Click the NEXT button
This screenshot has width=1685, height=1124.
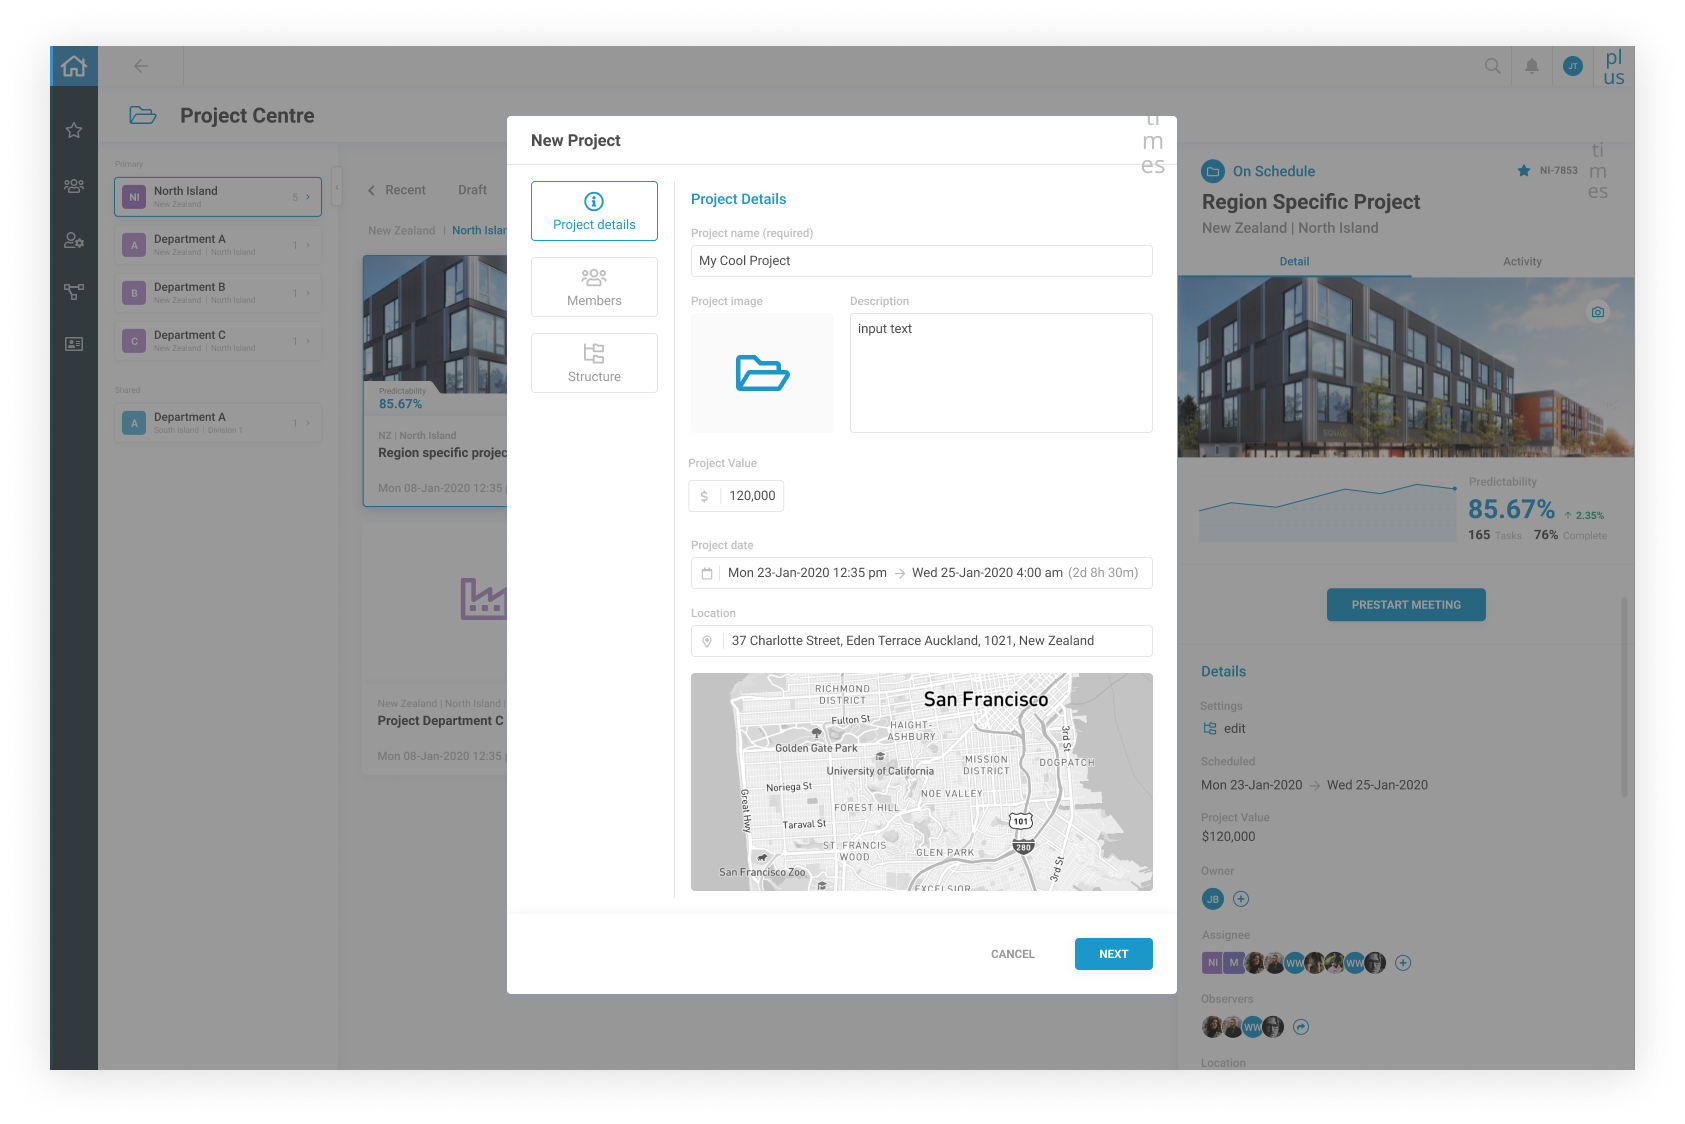pos(1113,954)
